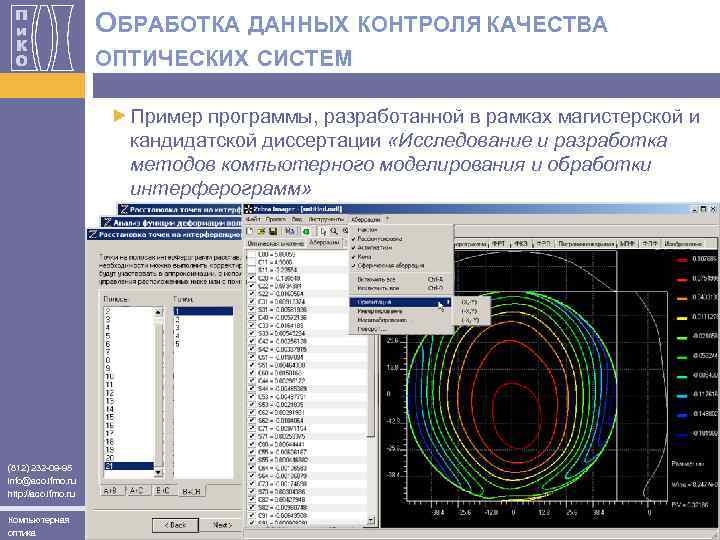Click the green square toolbar icon

pos(306,231)
